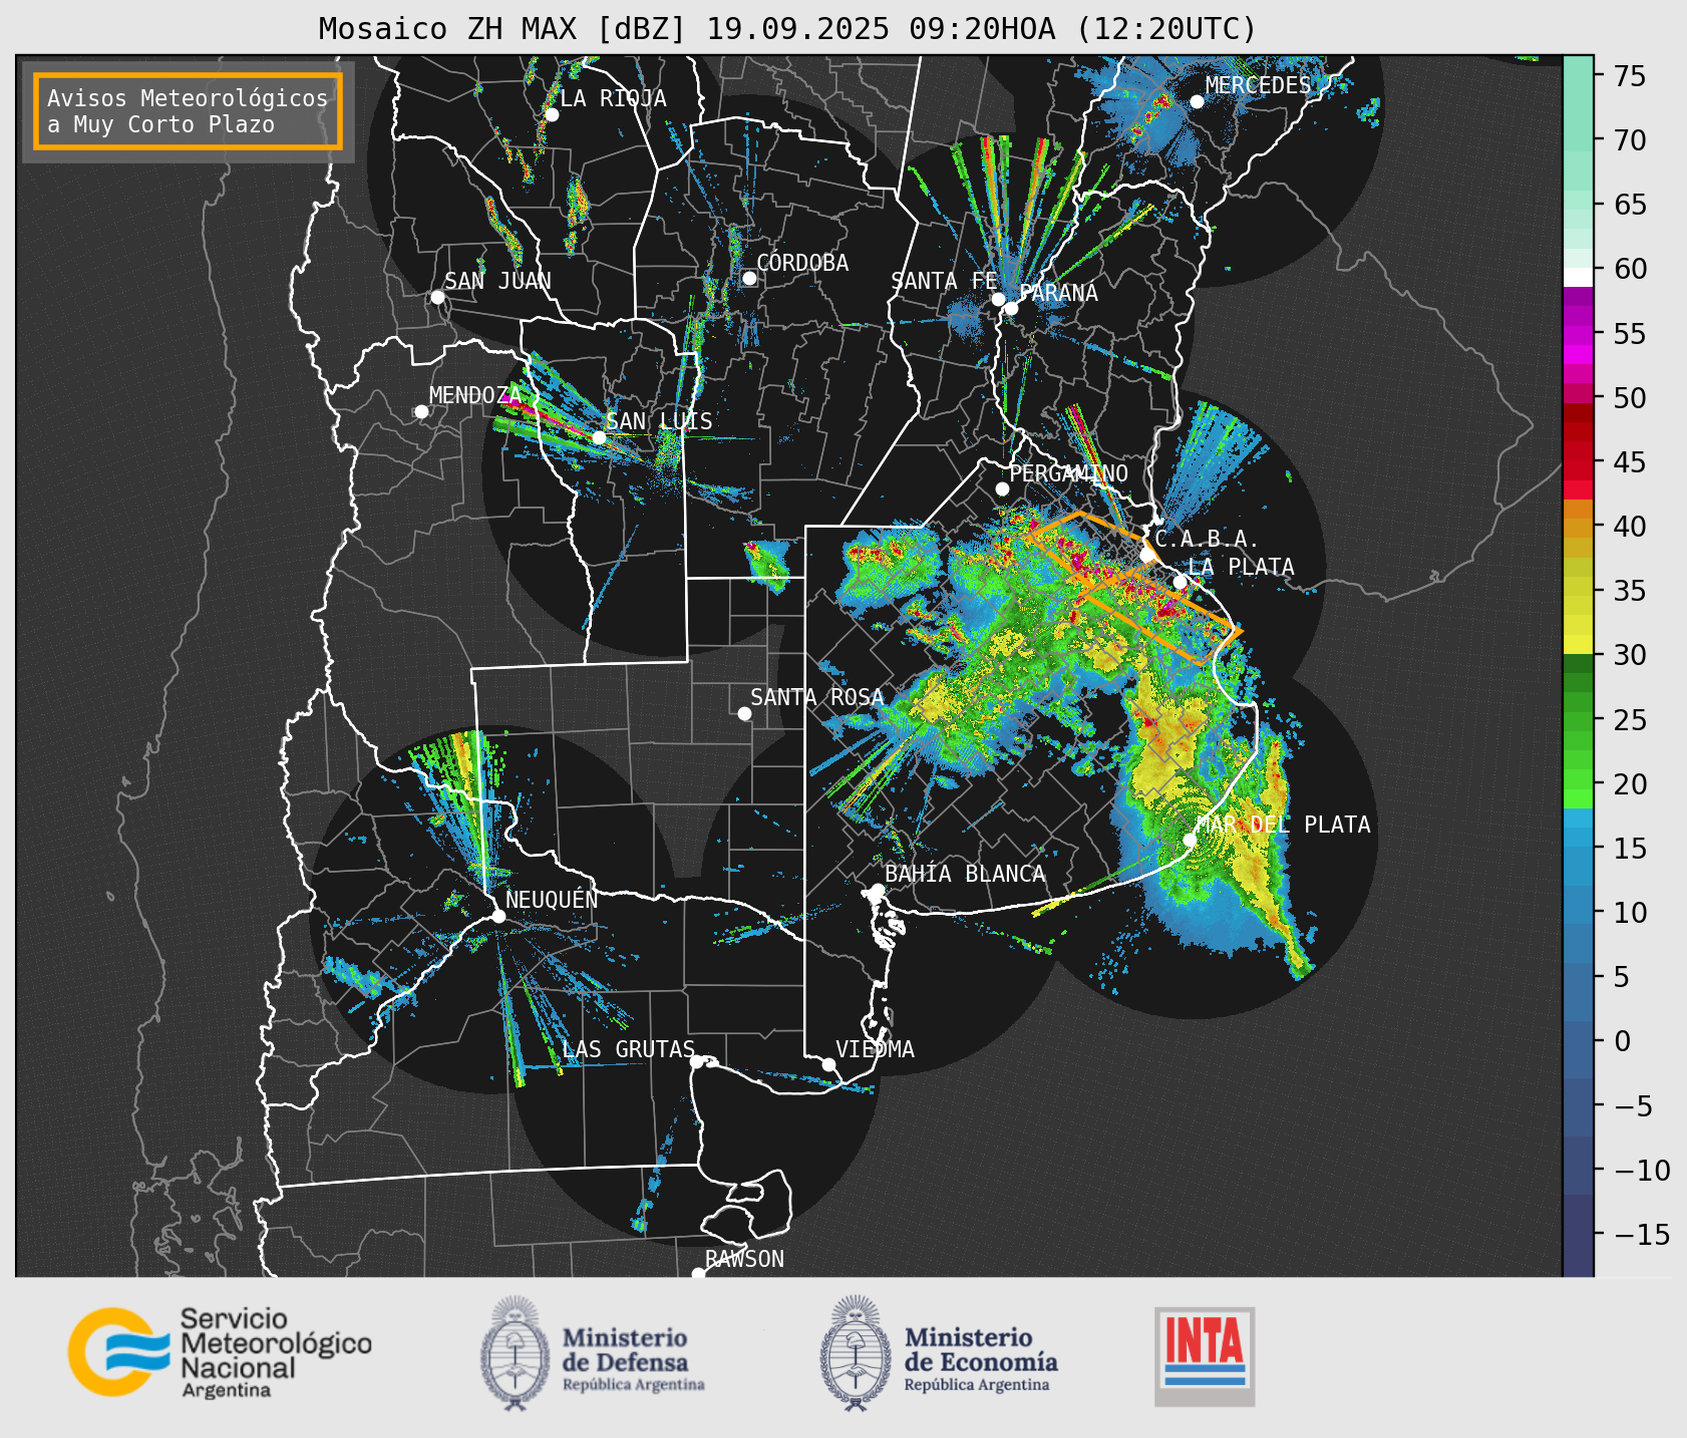Image resolution: width=1687 pixels, height=1438 pixels.
Task: Click the PERGAMINO city marker dot
Action: point(1002,489)
